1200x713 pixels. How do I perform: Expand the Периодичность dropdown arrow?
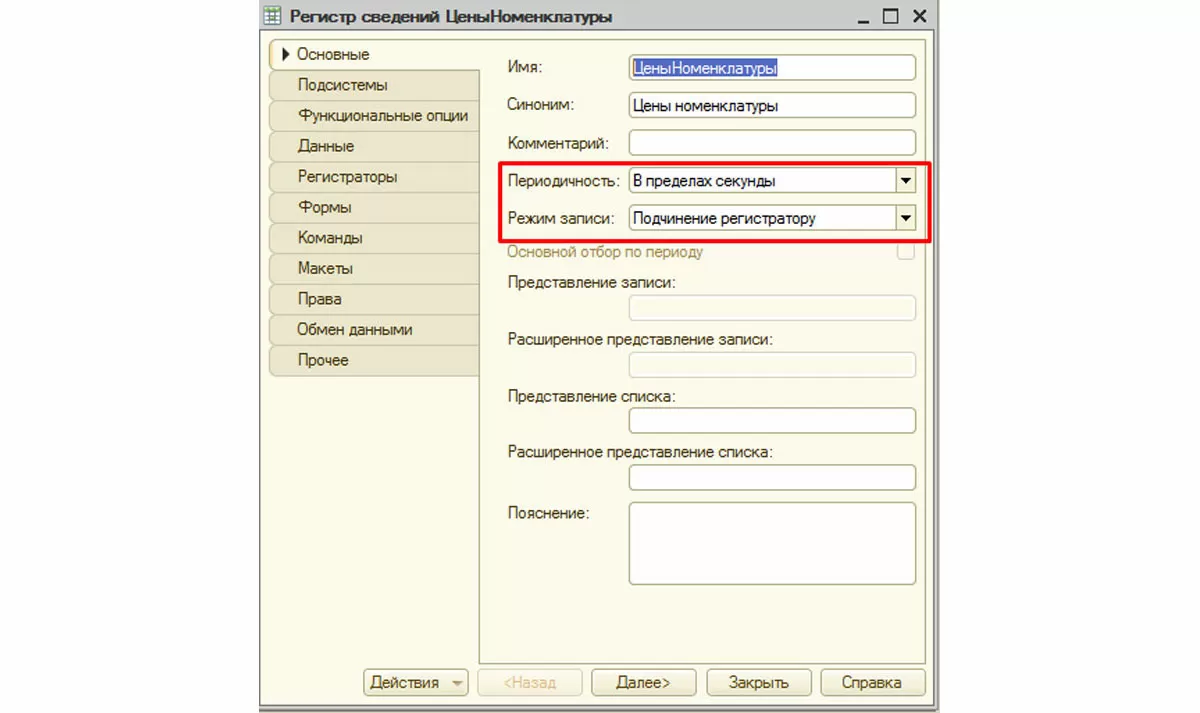click(905, 181)
